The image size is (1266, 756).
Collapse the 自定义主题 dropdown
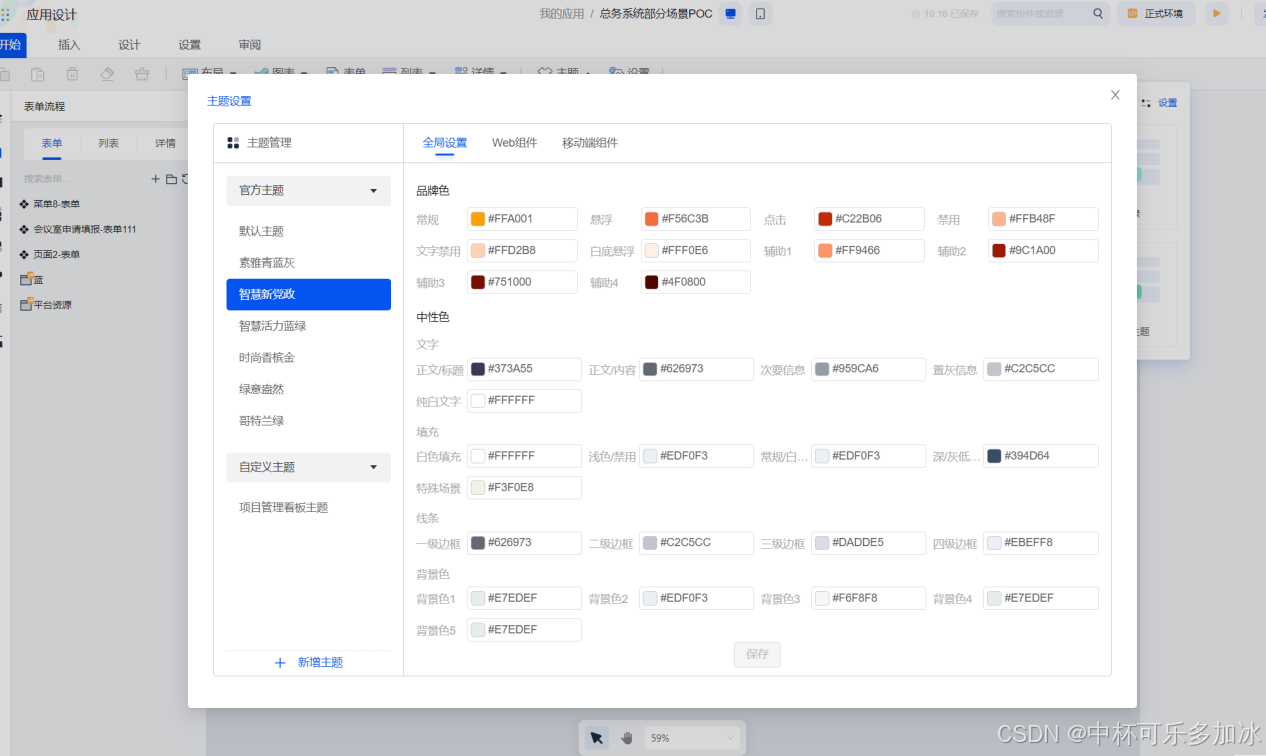click(x=374, y=467)
